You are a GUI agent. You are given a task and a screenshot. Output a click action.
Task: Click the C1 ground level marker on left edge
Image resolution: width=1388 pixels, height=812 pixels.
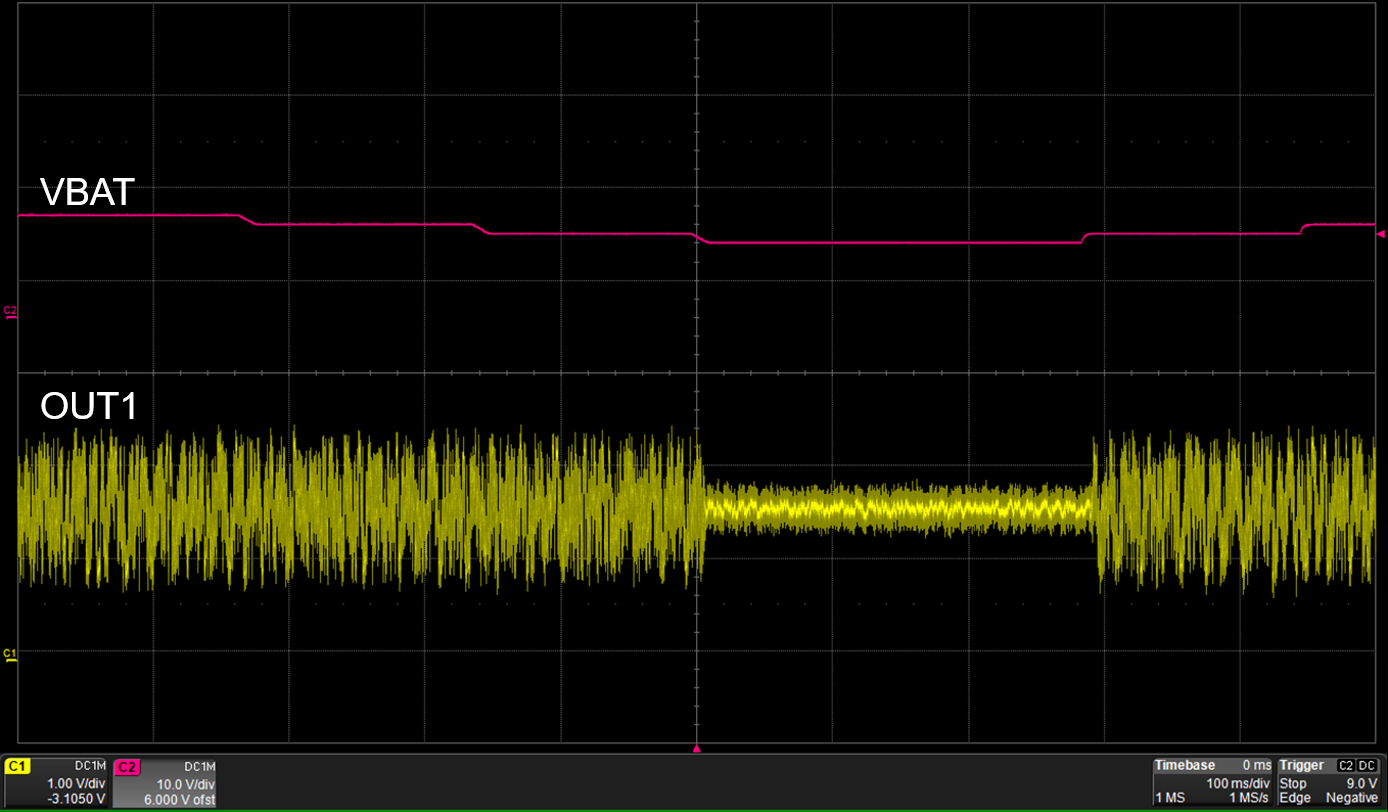point(11,654)
